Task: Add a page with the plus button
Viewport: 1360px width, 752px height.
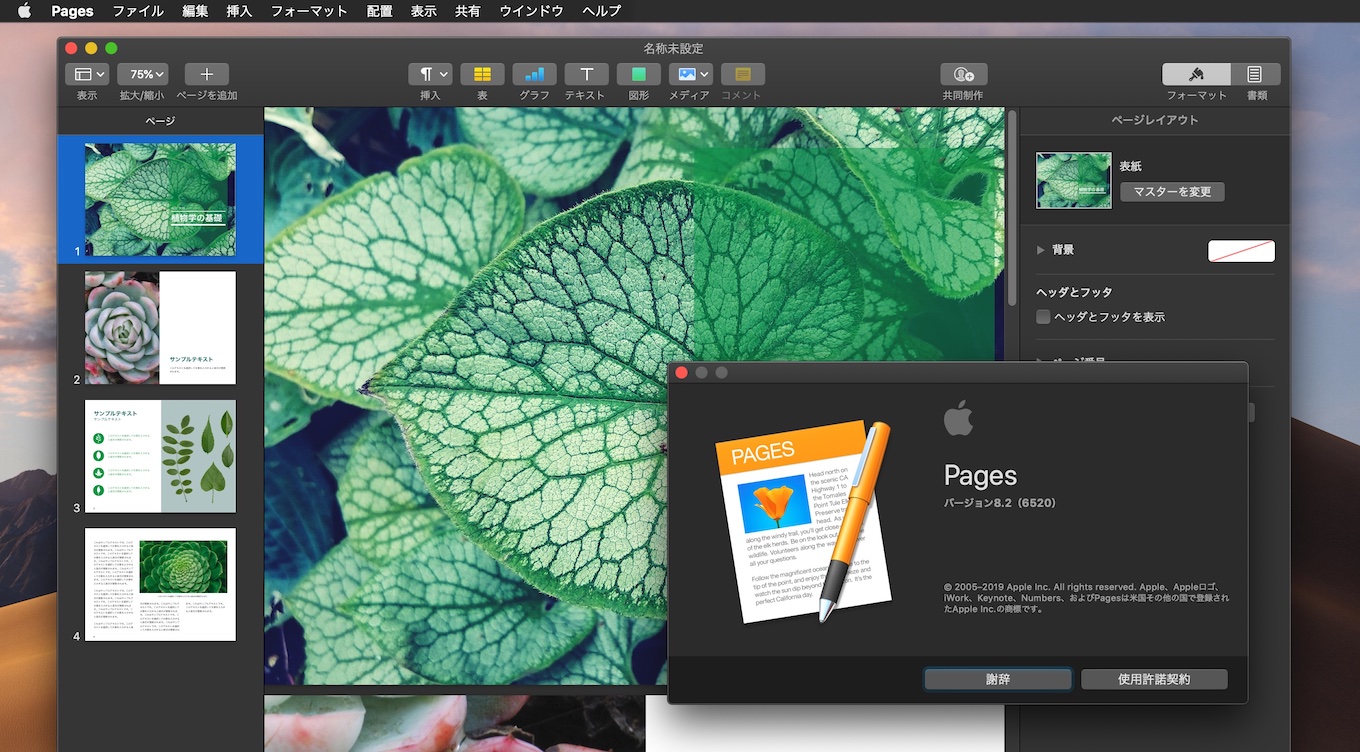Action: pyautogui.click(x=207, y=74)
